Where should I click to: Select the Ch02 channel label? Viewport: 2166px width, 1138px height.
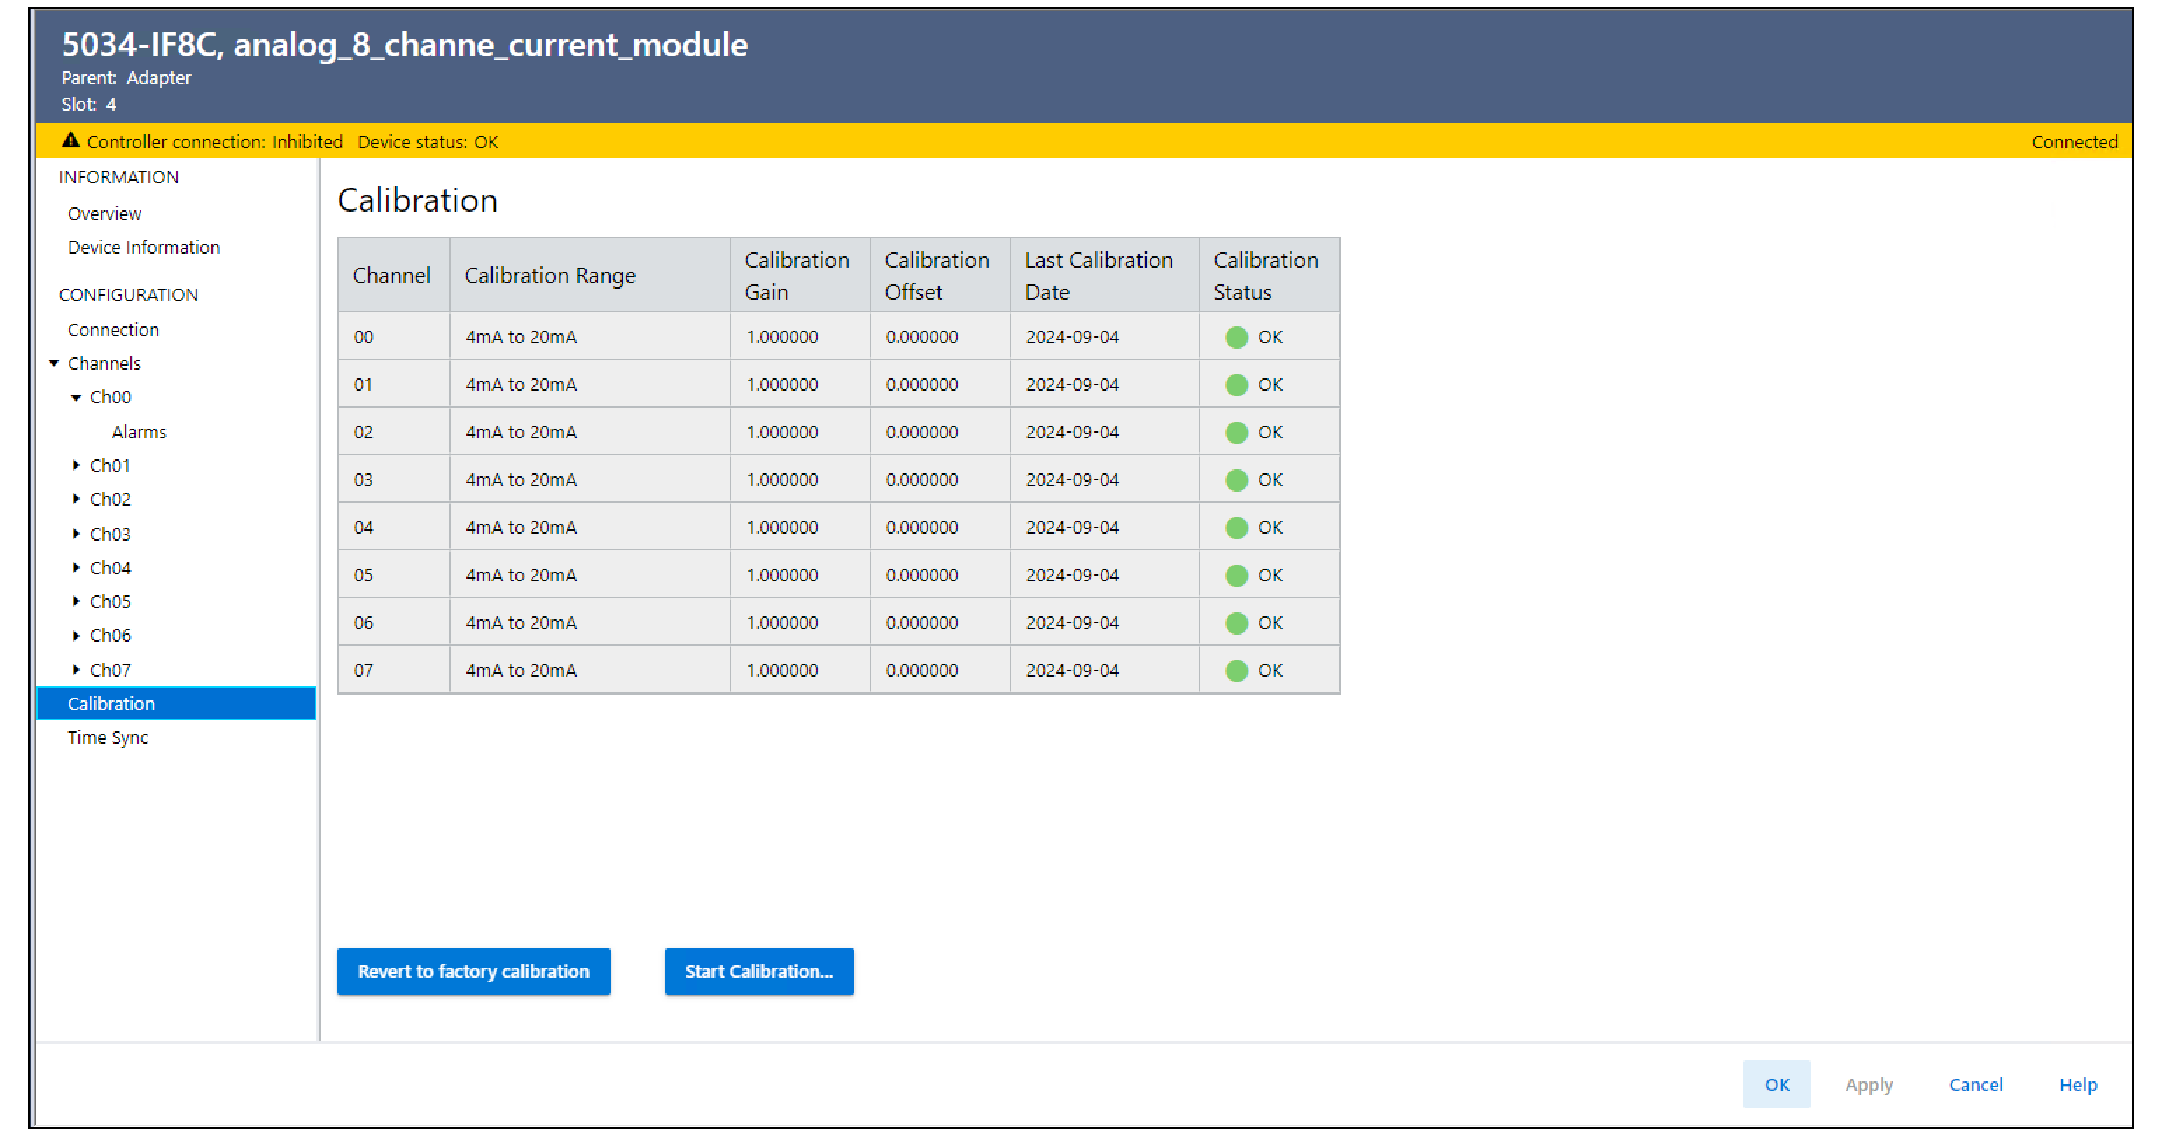pos(110,499)
